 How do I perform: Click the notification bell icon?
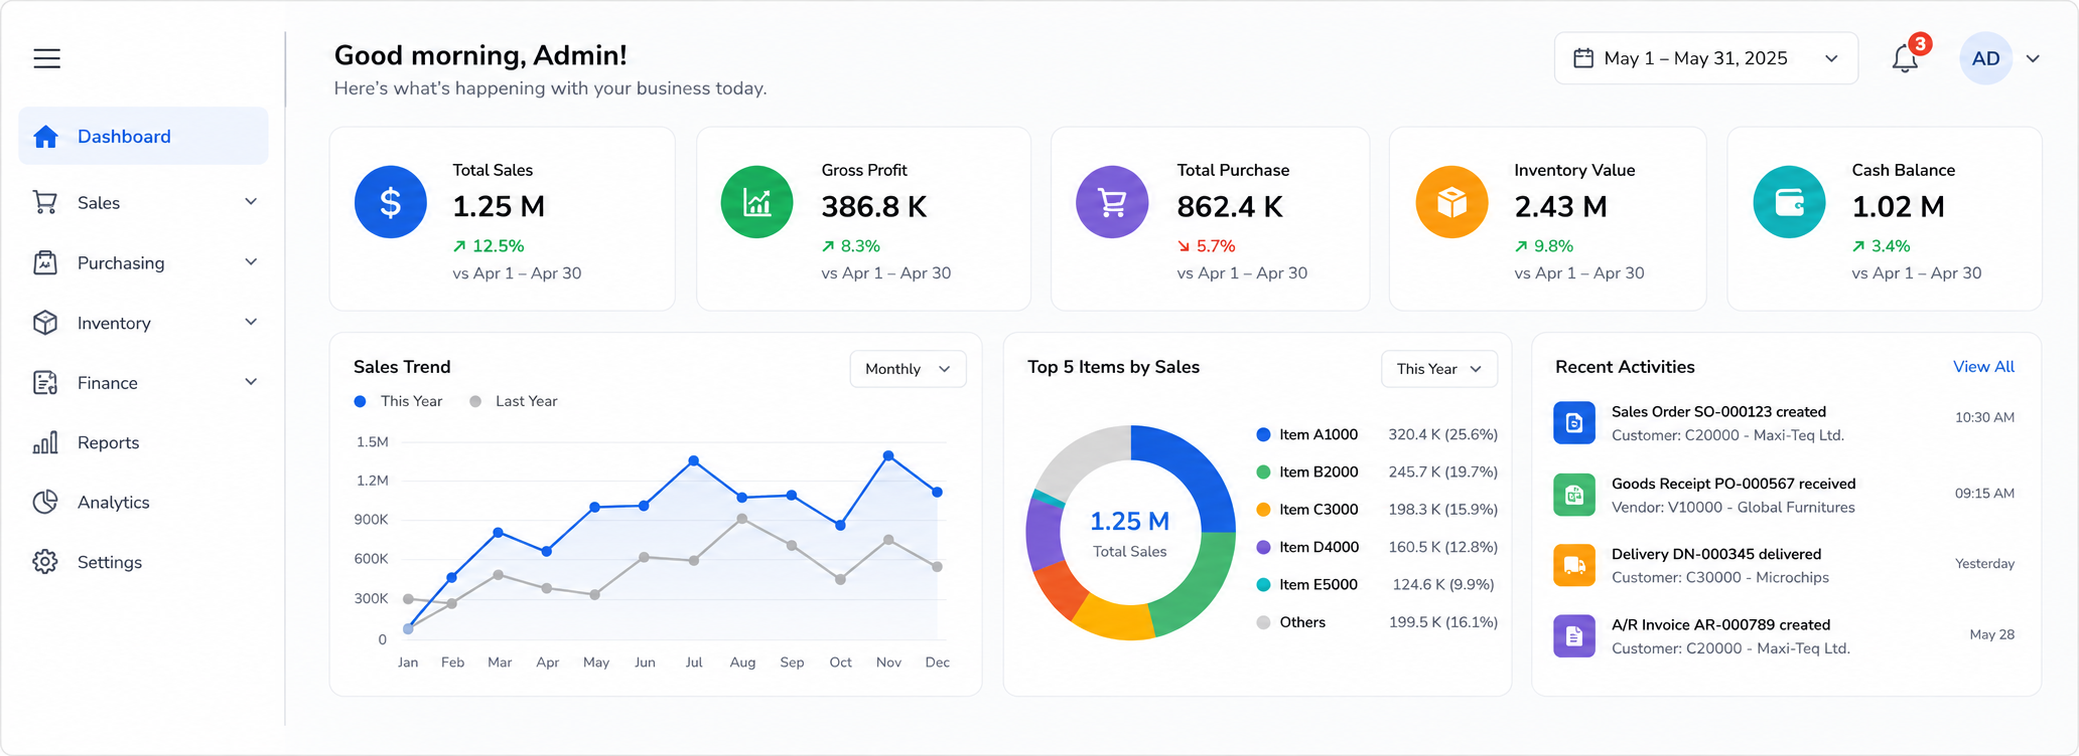1905,59
